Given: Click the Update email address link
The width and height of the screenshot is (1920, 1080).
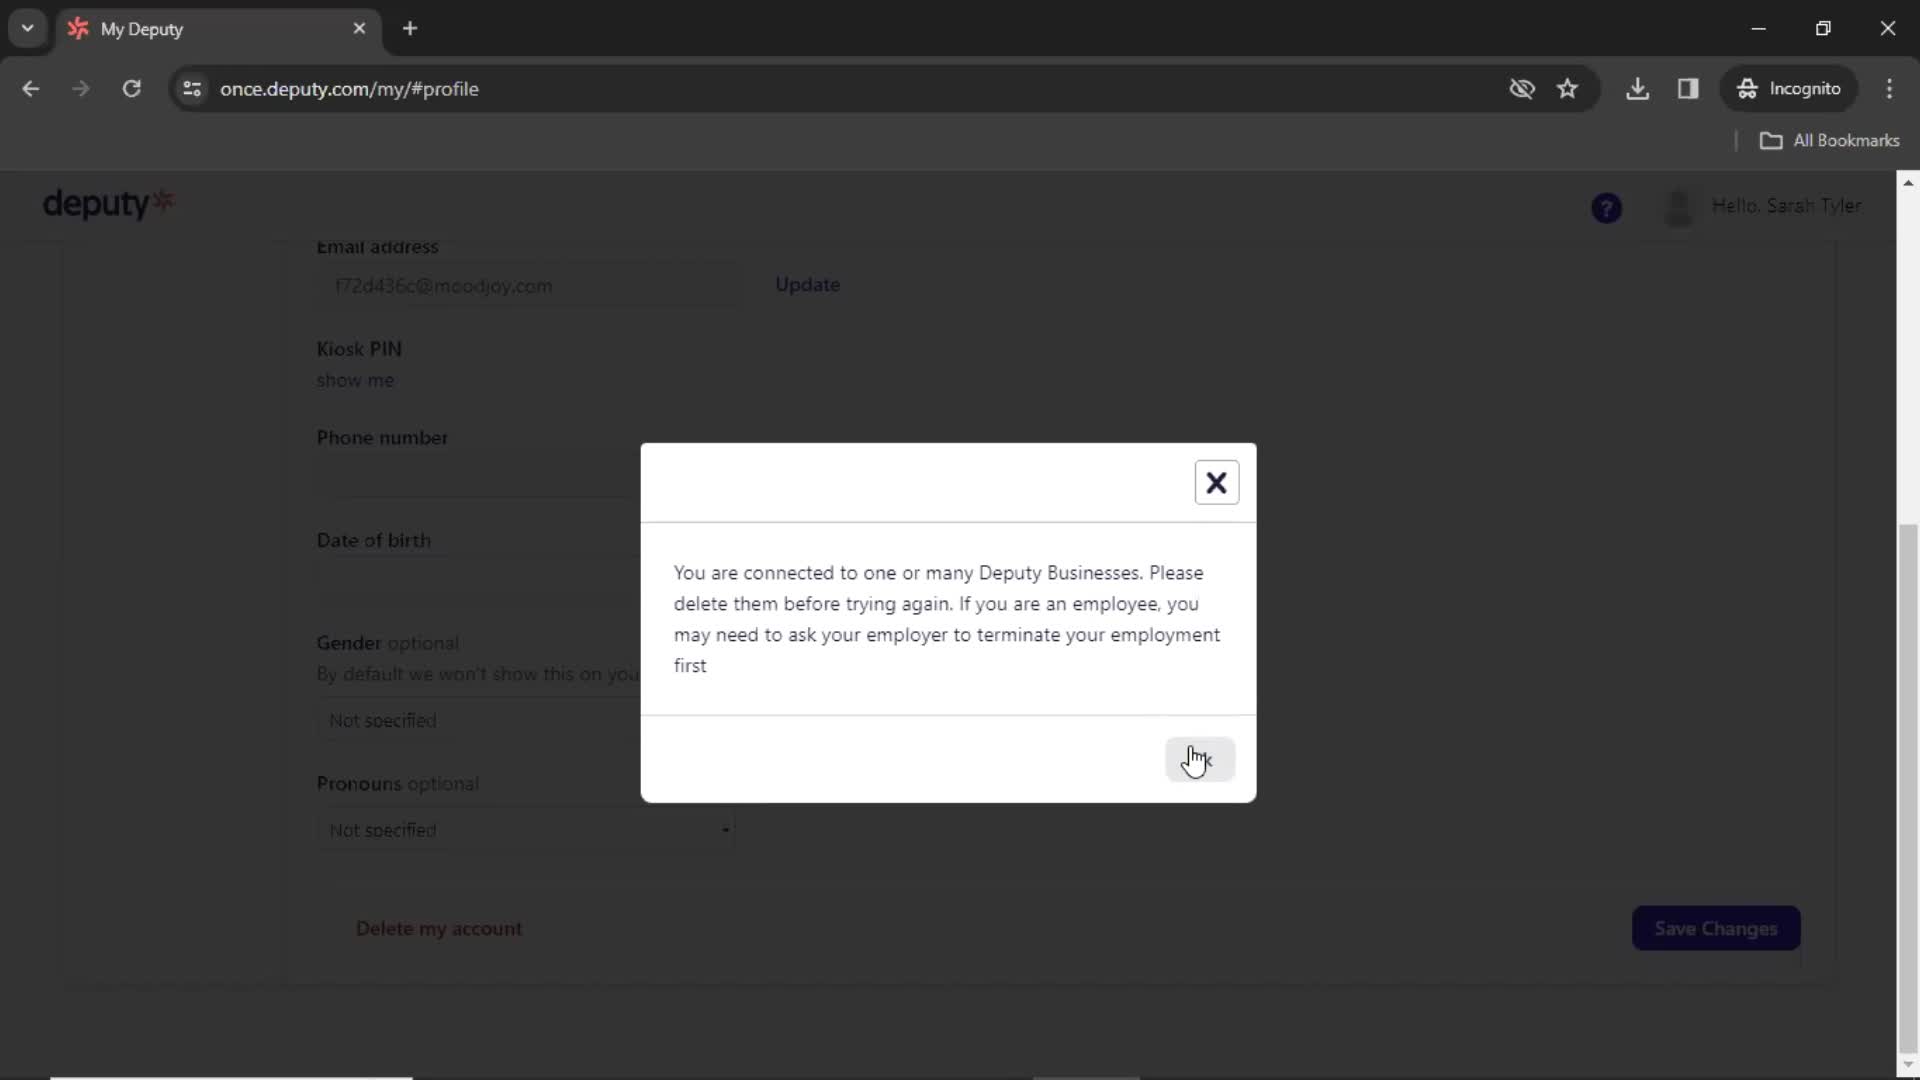Looking at the screenshot, I should click(x=808, y=284).
